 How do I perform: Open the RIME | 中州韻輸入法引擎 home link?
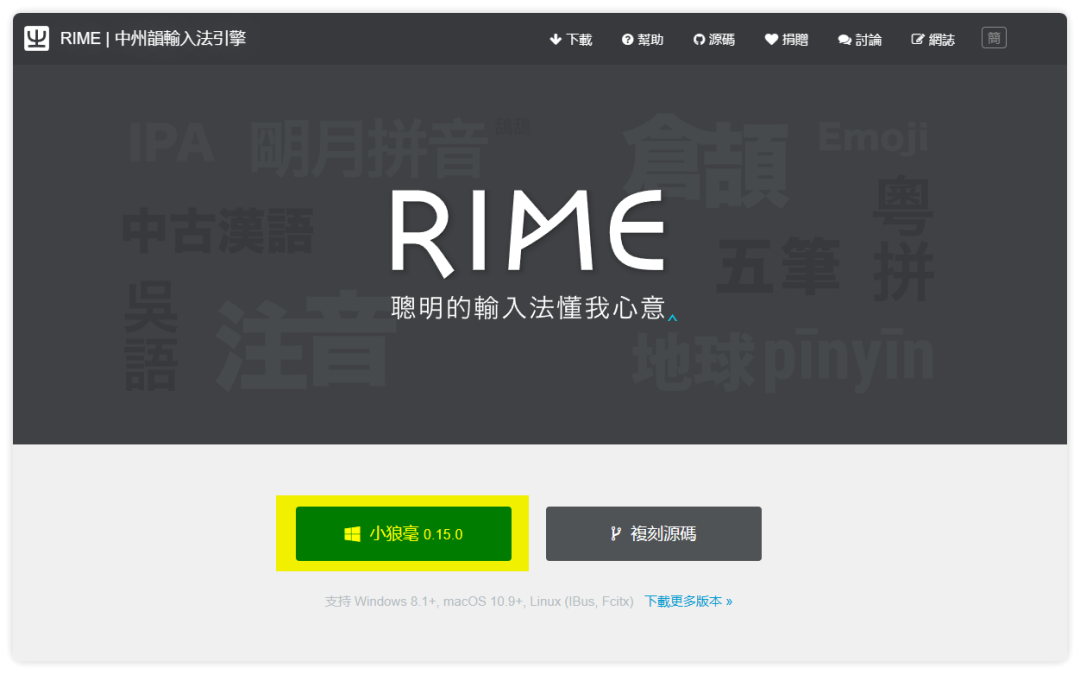pyautogui.click(x=152, y=39)
